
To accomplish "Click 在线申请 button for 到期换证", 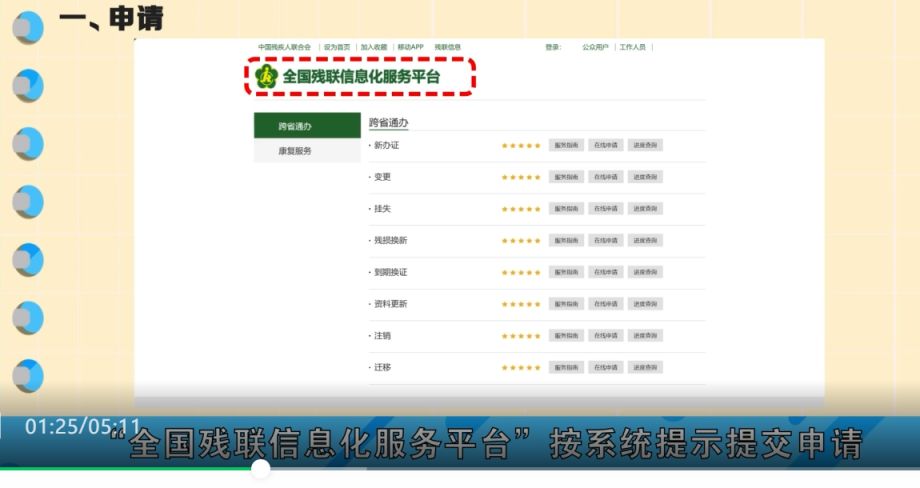I will (x=606, y=272).
